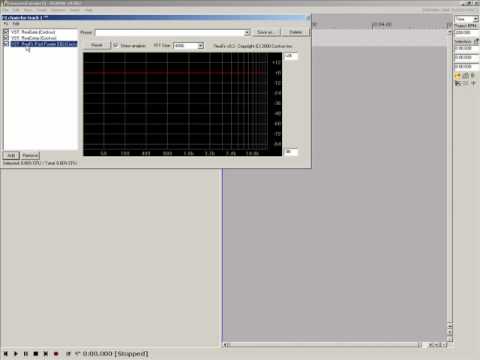Open the Preset dropdown list
The width and height of the screenshot is (480, 360).
247,32
